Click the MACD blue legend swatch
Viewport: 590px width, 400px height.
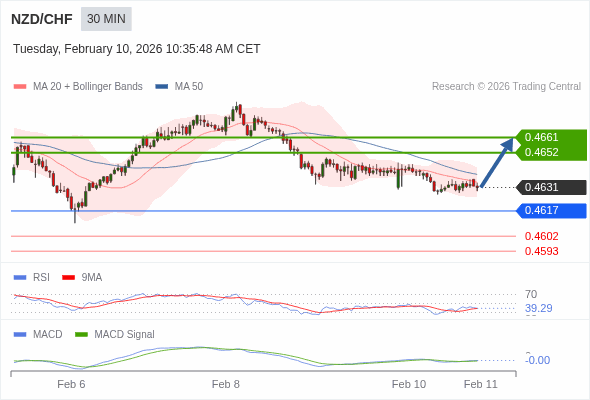tap(20, 335)
